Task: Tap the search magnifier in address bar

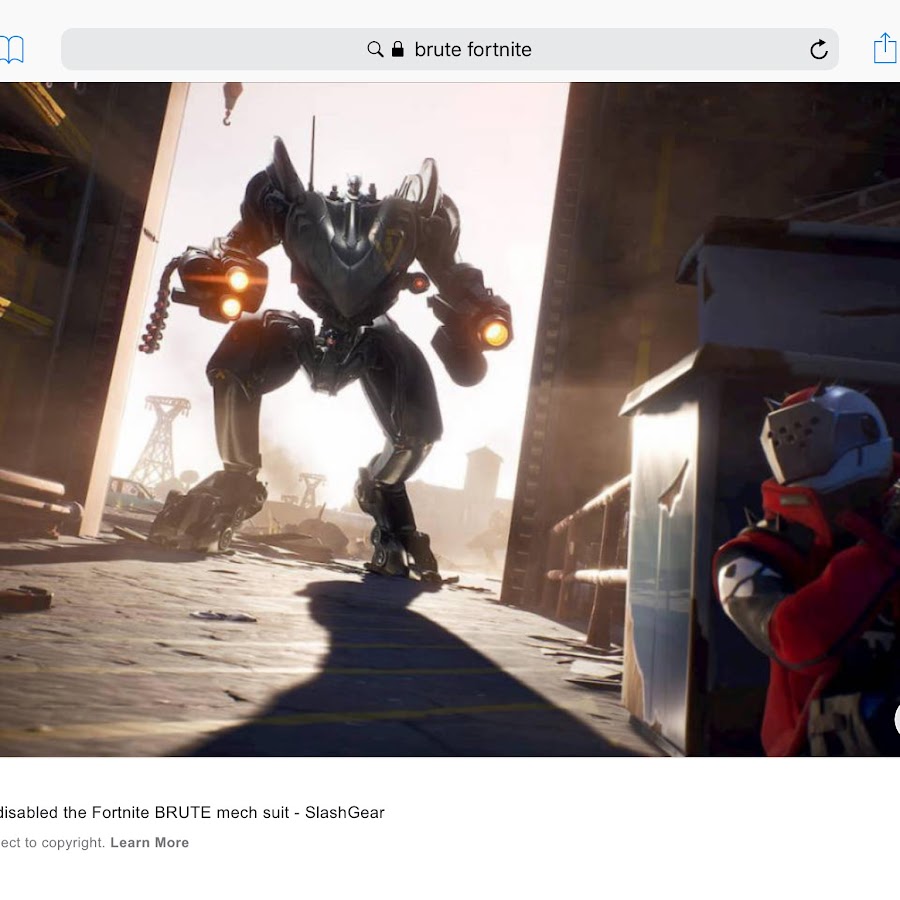Action: click(x=375, y=49)
